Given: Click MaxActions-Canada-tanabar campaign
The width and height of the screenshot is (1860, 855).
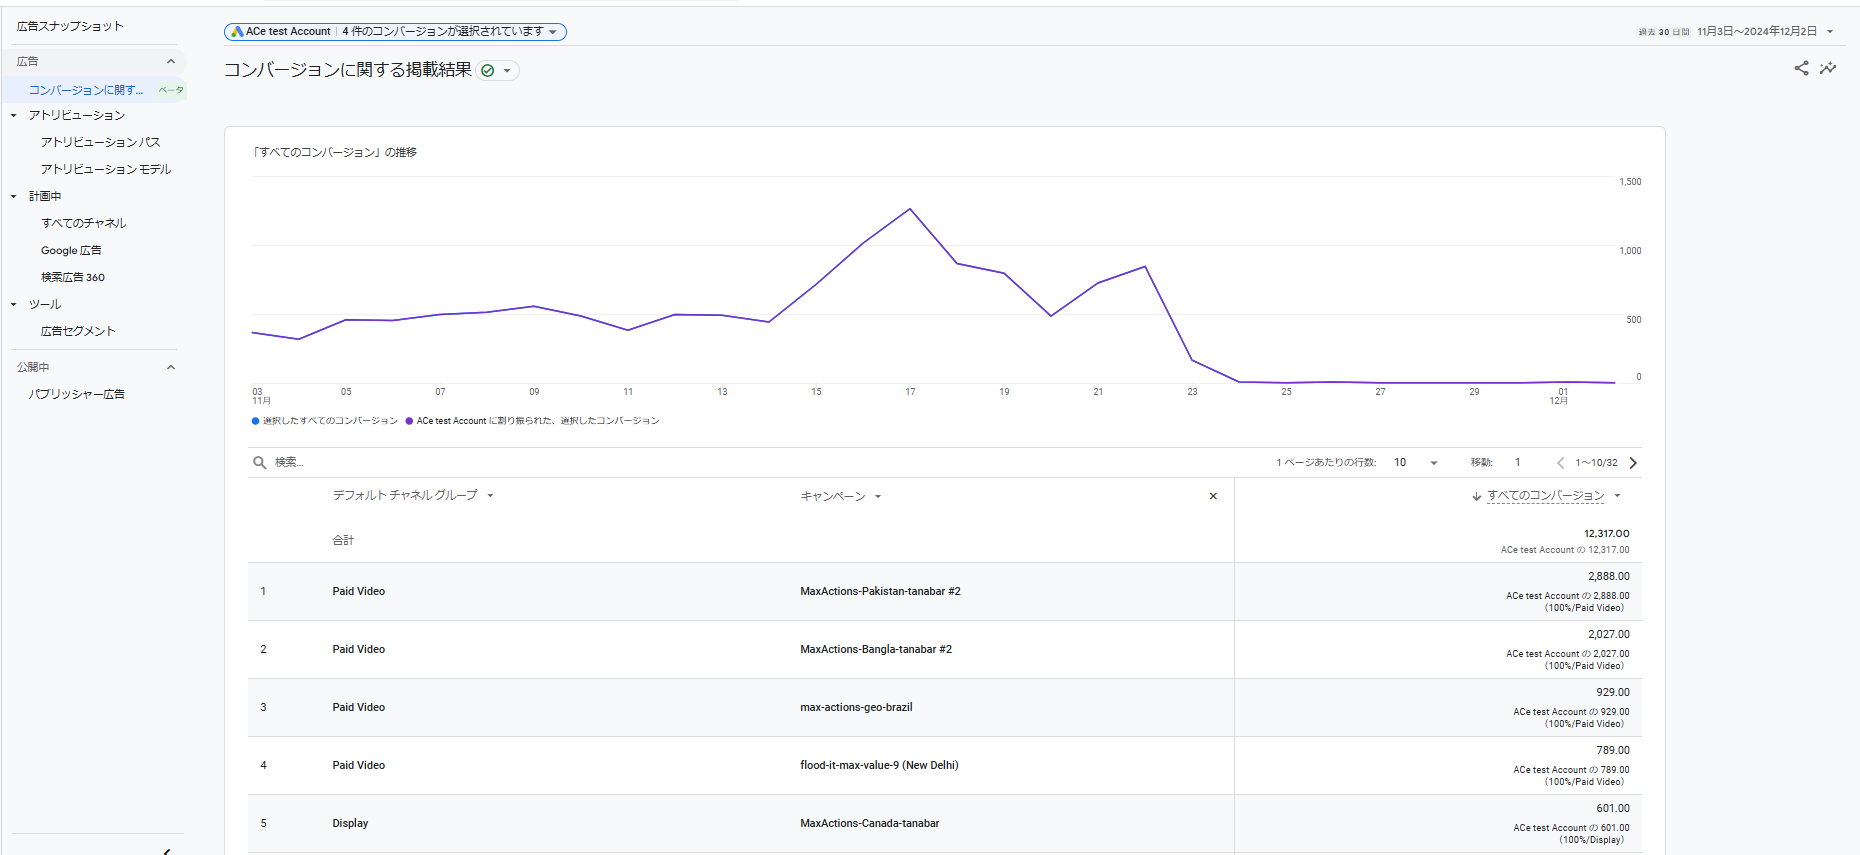Looking at the screenshot, I should coord(870,823).
